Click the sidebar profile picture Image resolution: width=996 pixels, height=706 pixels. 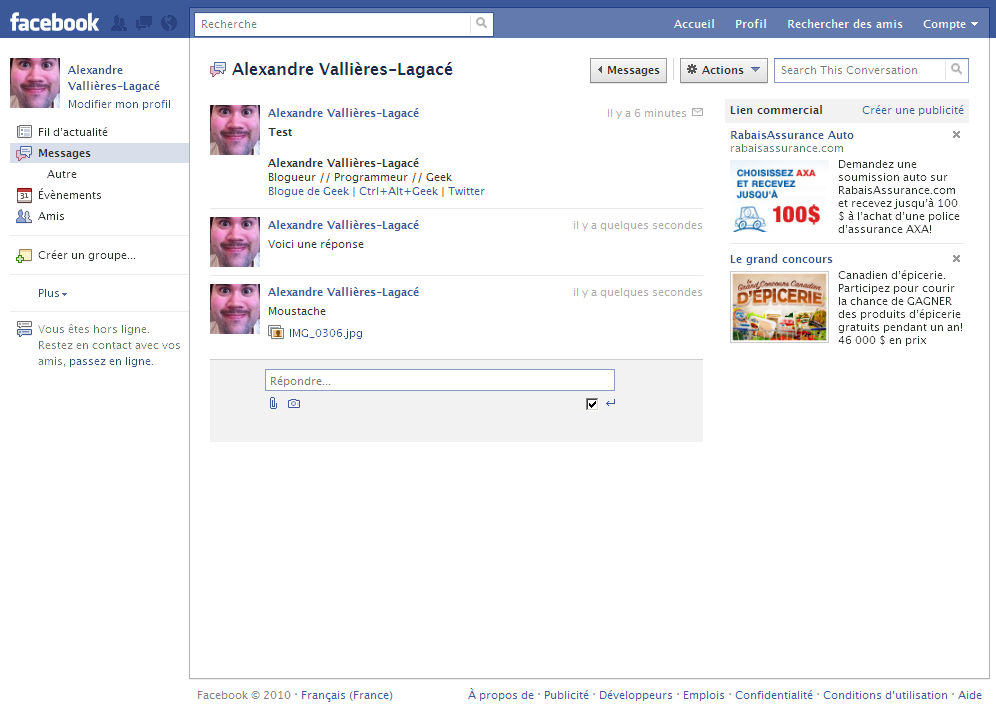35,83
